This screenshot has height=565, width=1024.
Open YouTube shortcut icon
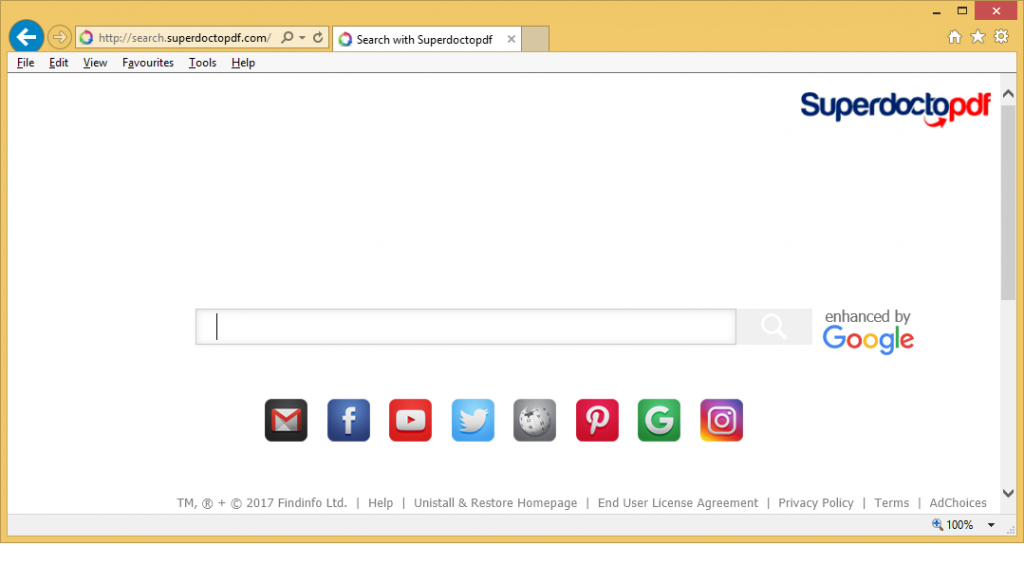pos(410,420)
